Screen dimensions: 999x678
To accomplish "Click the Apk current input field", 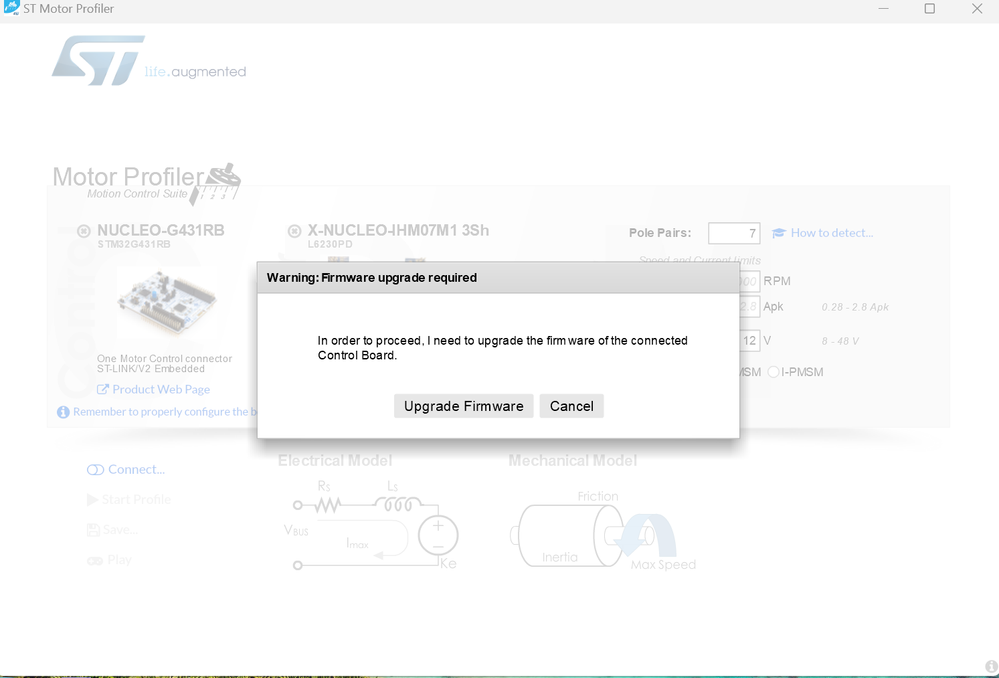I will [749, 307].
